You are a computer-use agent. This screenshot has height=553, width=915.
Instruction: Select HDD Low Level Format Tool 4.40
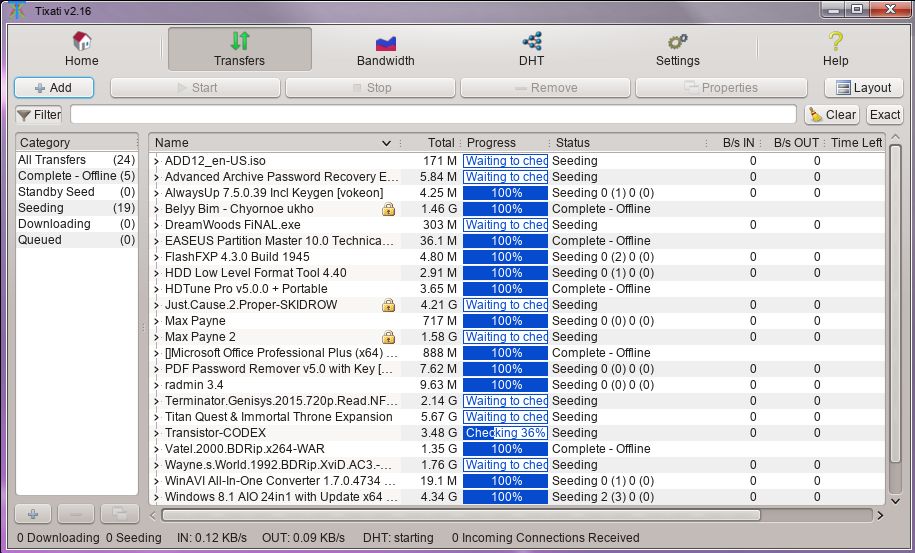pos(256,273)
